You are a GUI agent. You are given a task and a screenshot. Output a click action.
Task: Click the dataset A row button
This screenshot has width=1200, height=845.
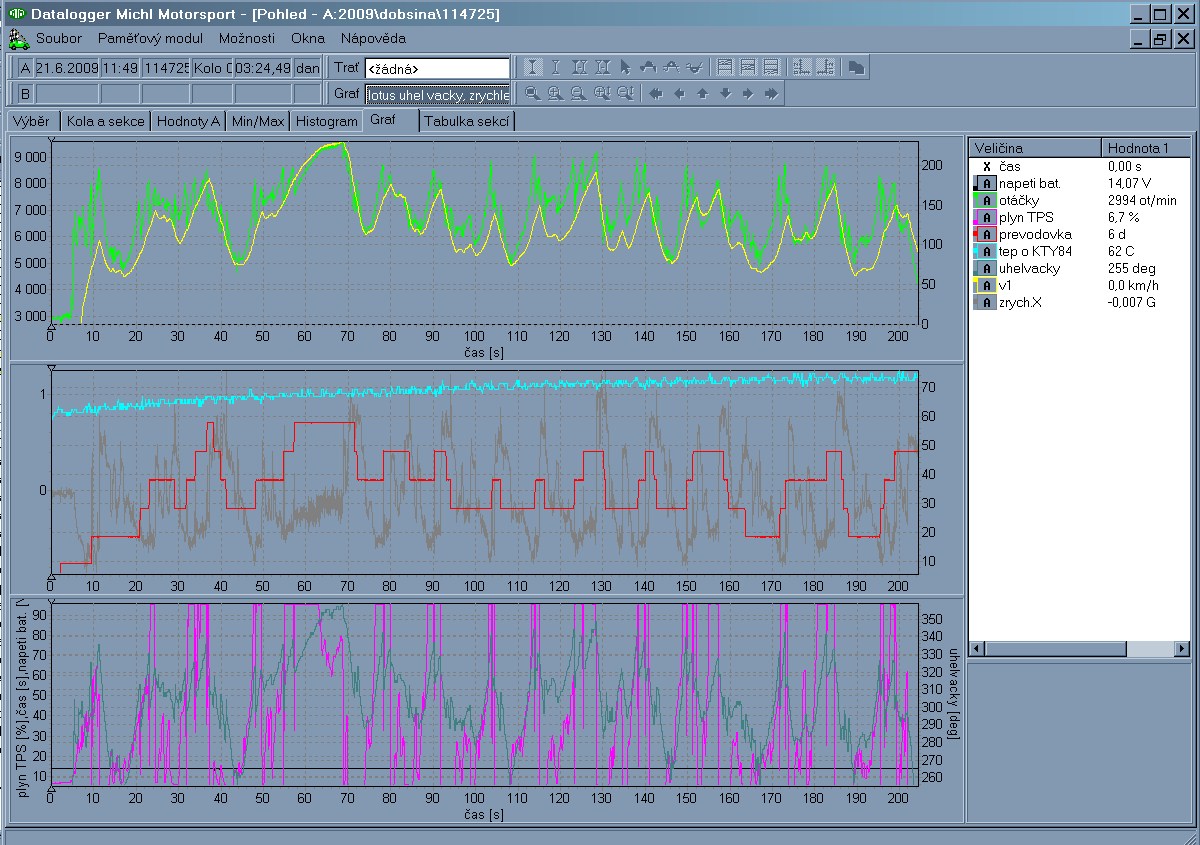coord(25,68)
